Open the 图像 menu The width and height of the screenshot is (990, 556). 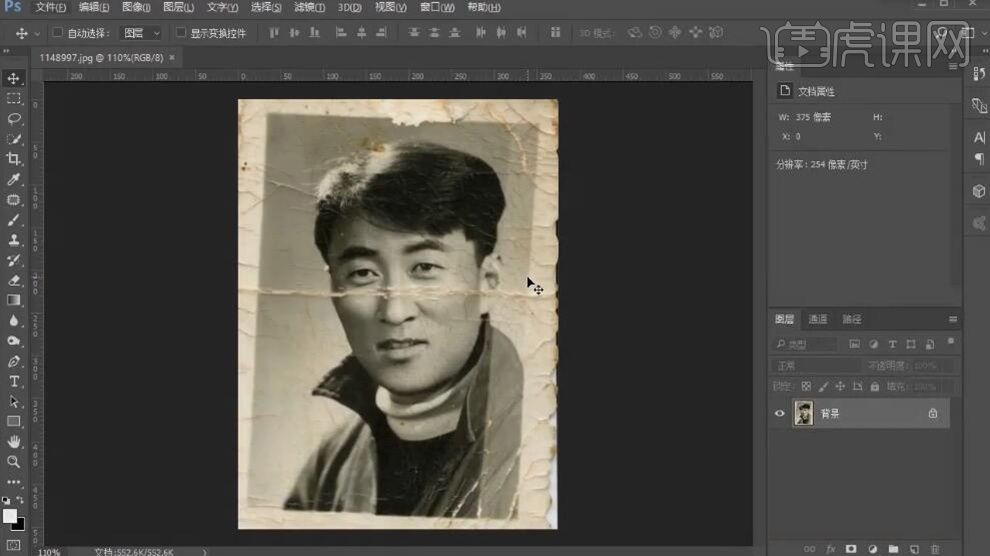point(136,7)
